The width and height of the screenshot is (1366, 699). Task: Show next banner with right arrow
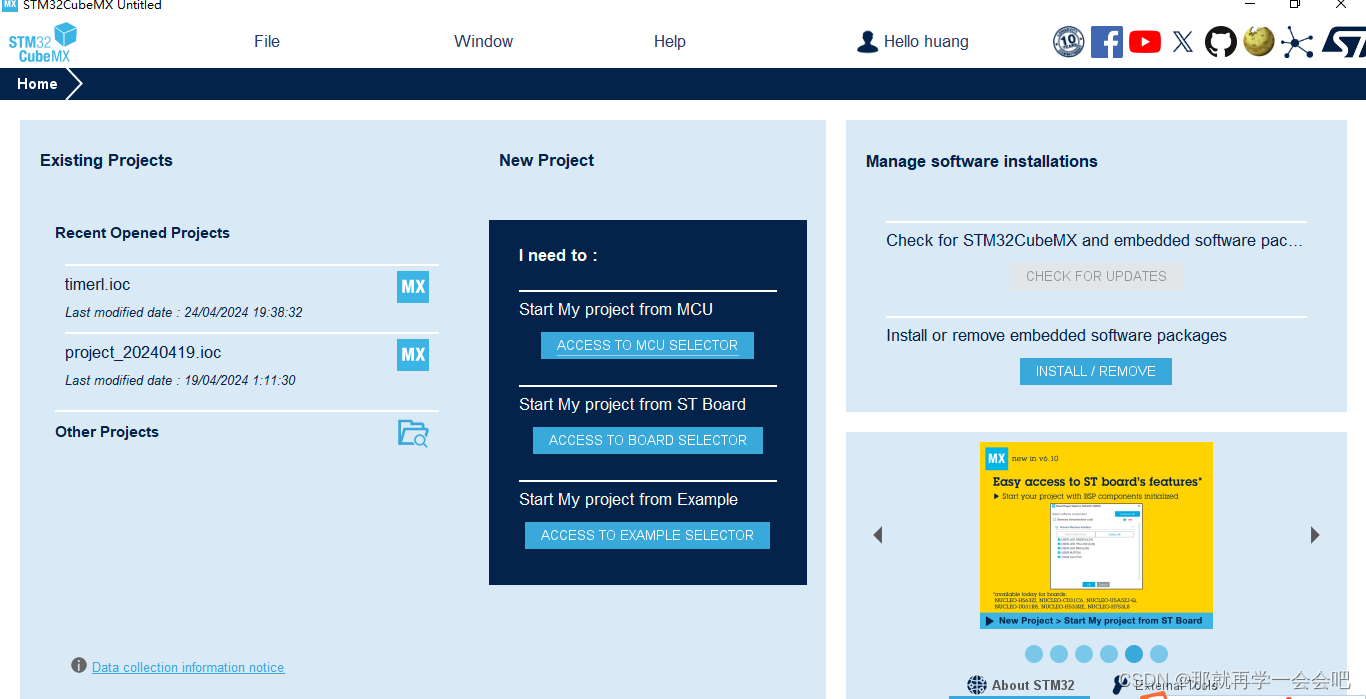[1315, 535]
